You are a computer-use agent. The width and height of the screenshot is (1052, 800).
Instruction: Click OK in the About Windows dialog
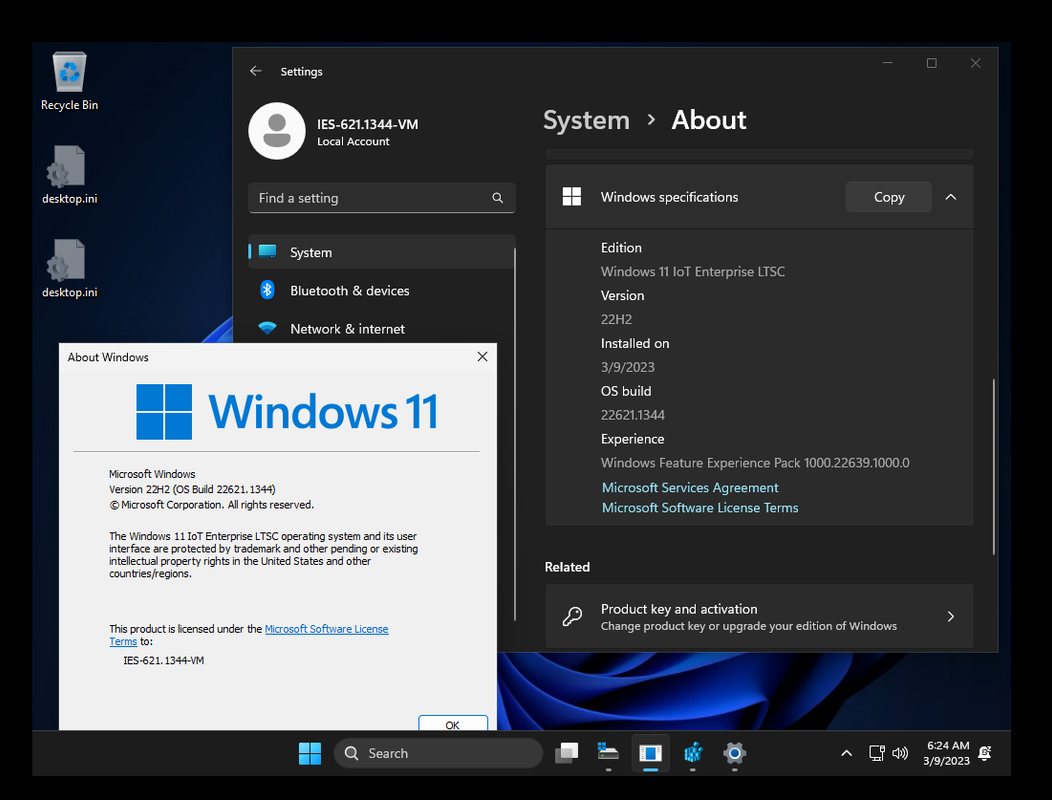coord(453,723)
